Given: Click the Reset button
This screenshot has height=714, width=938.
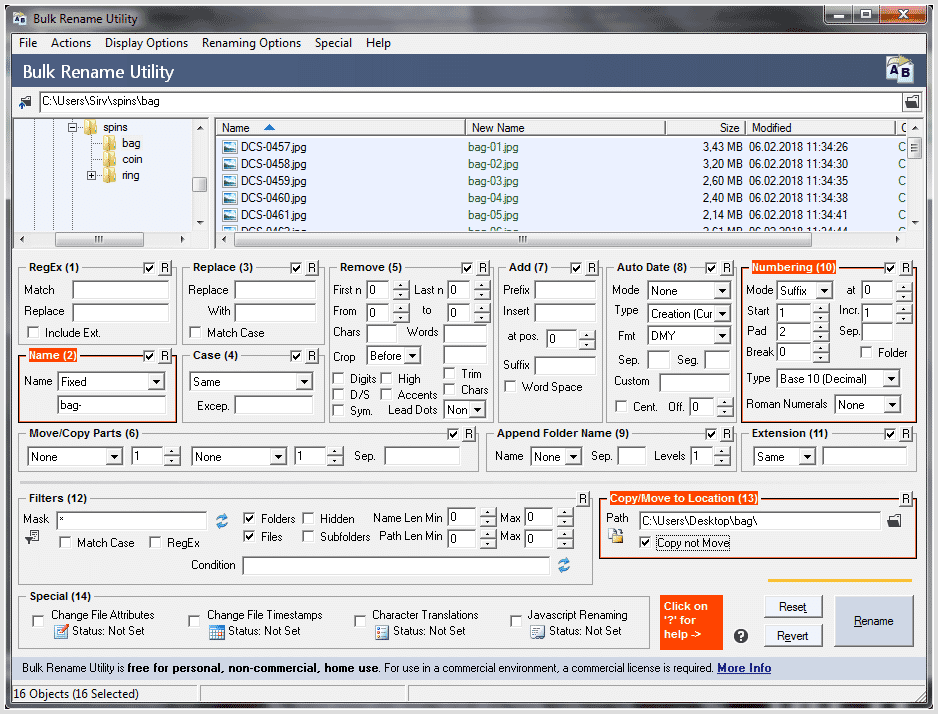Looking at the screenshot, I should (x=793, y=607).
